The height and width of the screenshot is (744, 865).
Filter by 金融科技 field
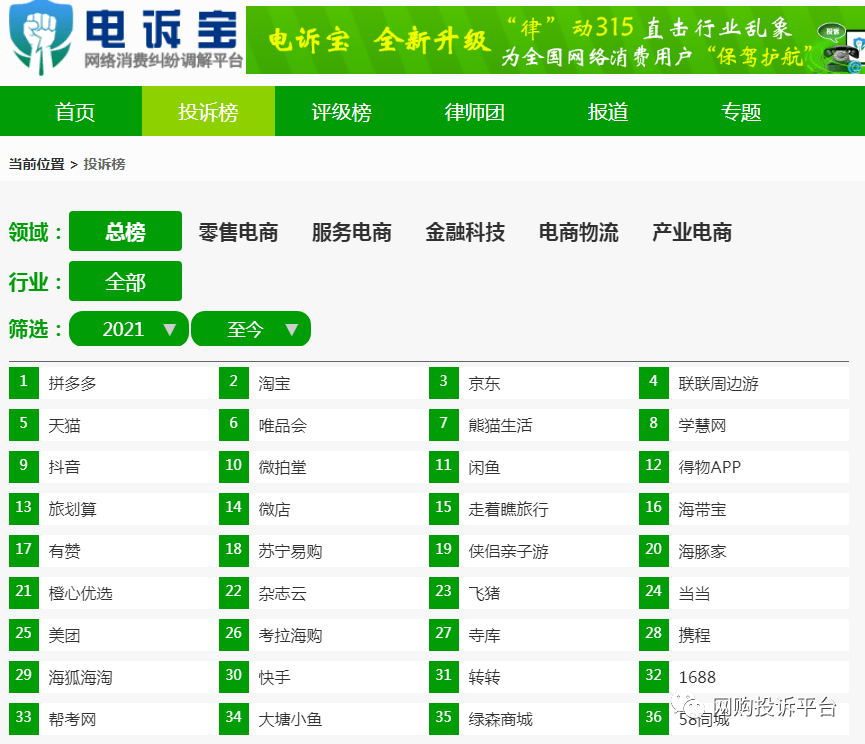(465, 232)
